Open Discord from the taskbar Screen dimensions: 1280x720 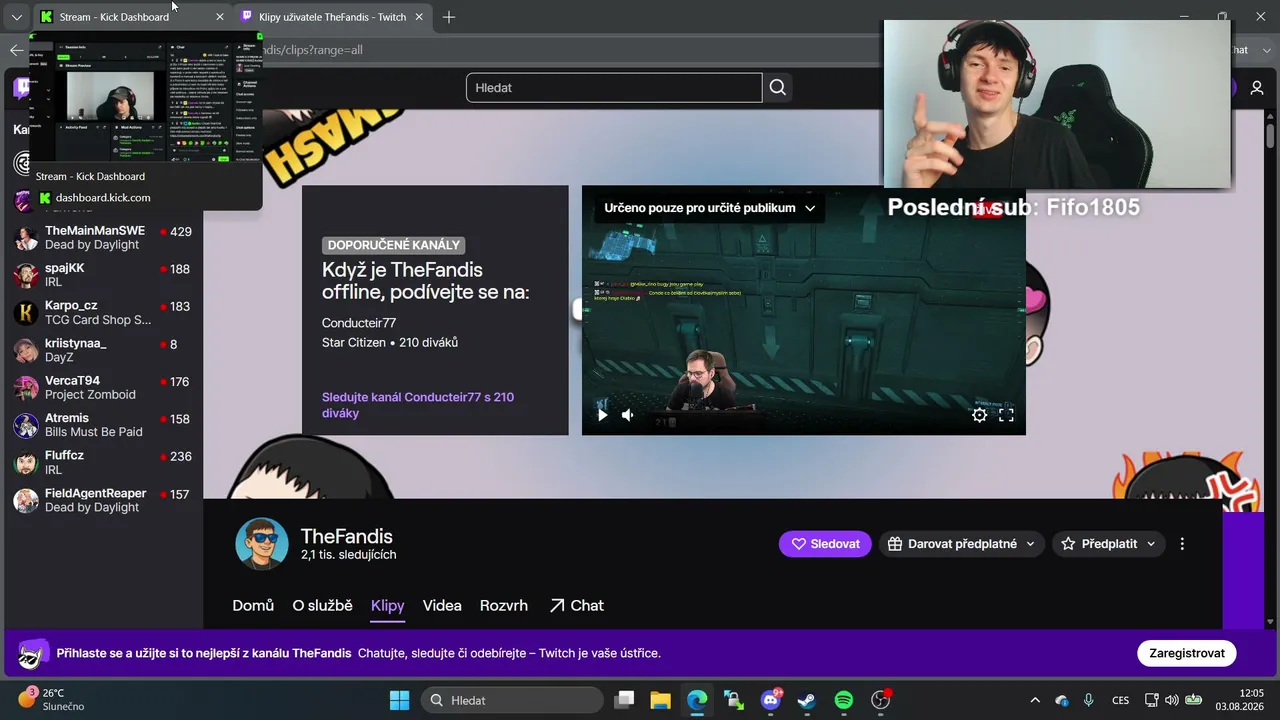click(x=771, y=700)
